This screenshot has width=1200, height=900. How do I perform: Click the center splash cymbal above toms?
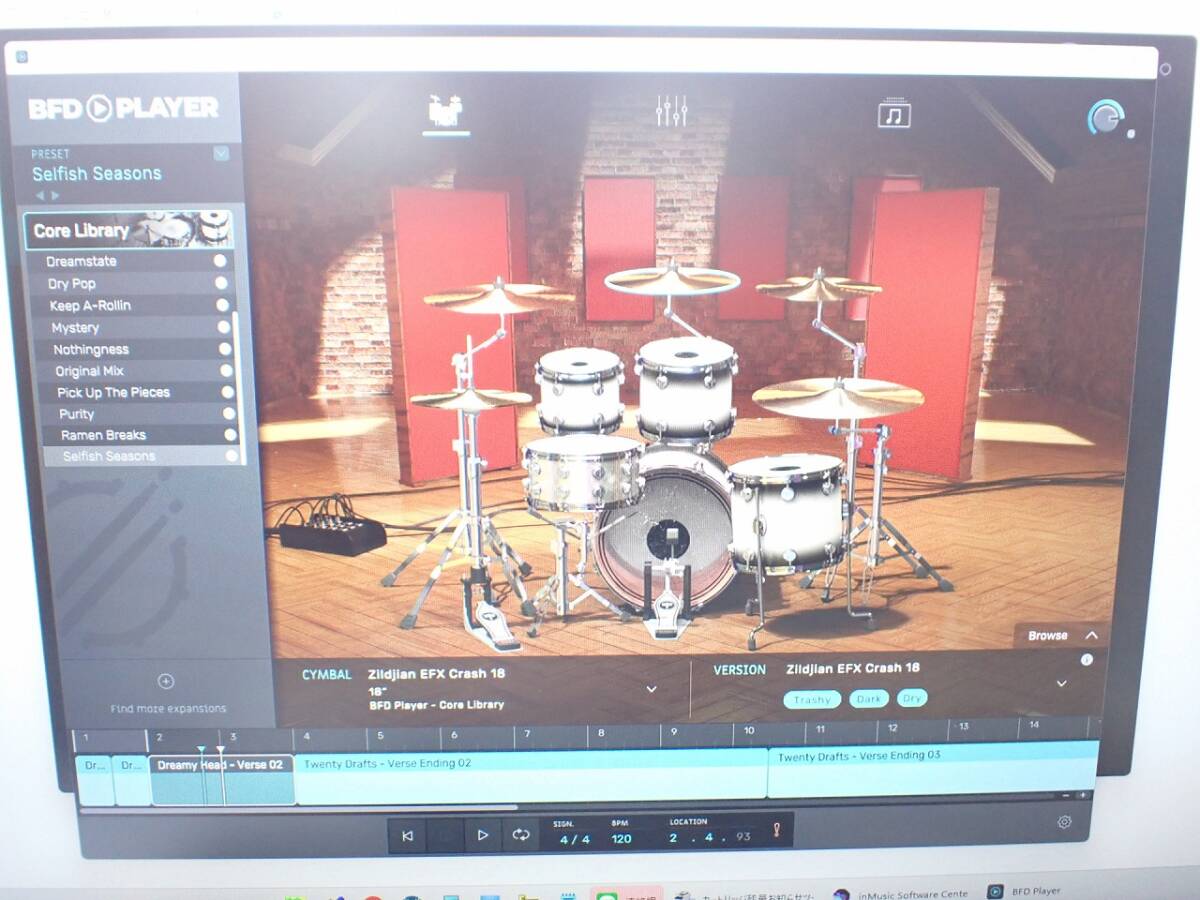(x=672, y=280)
